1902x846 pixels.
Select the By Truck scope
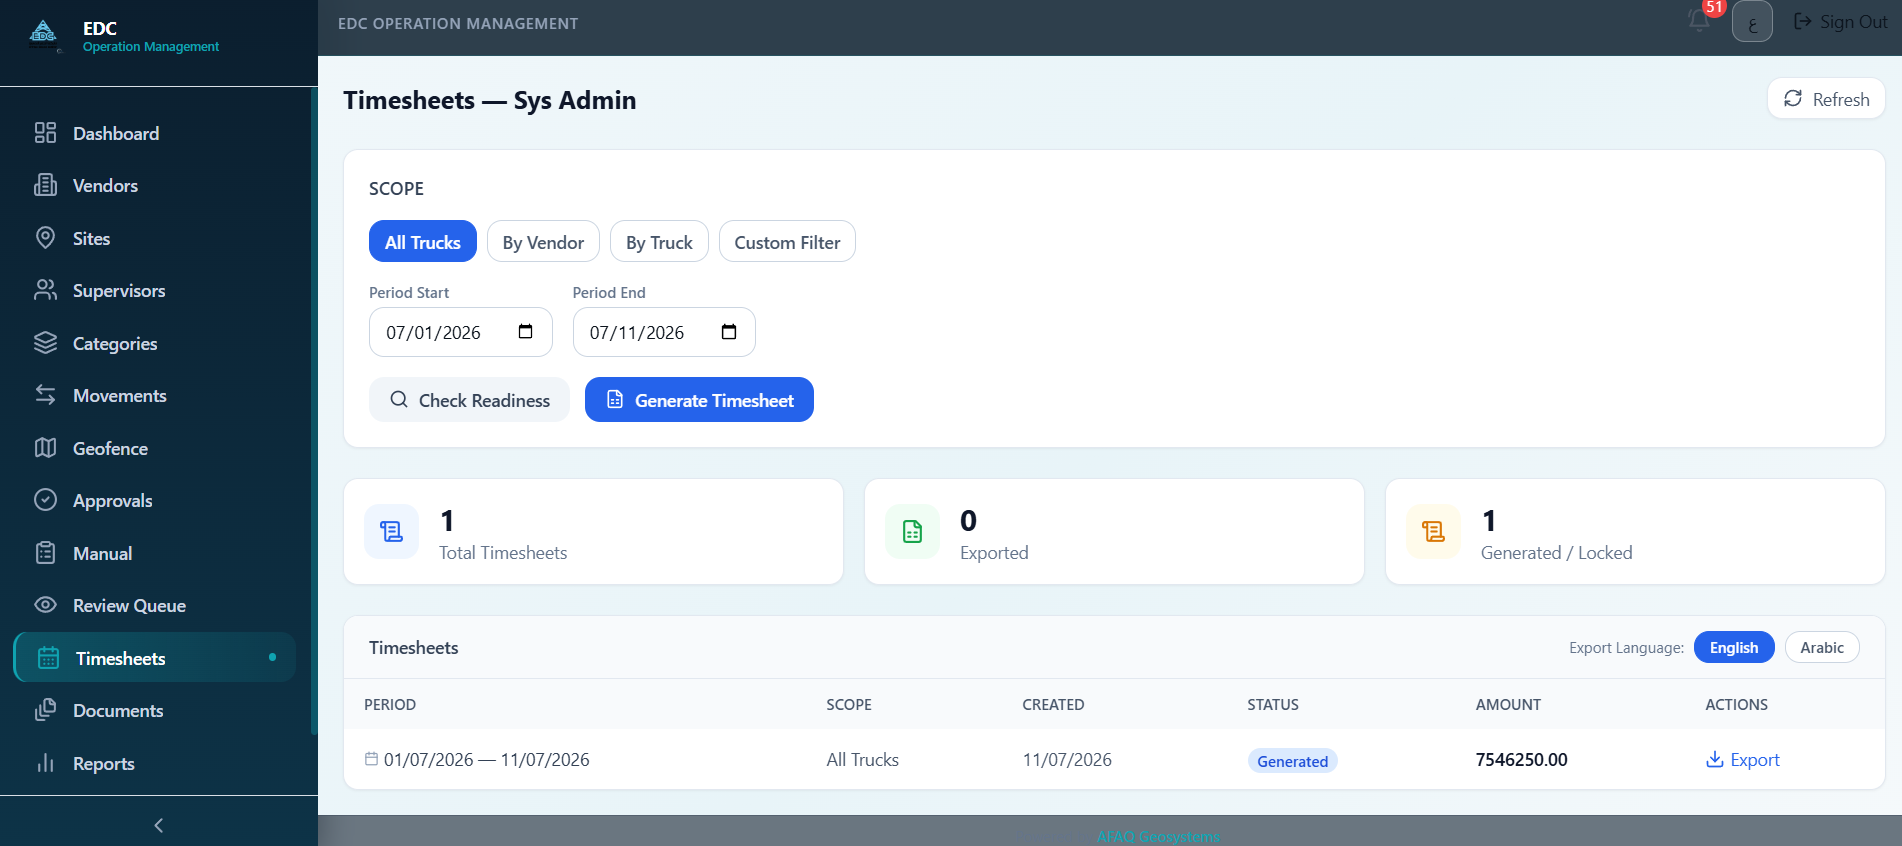pyautogui.click(x=659, y=242)
